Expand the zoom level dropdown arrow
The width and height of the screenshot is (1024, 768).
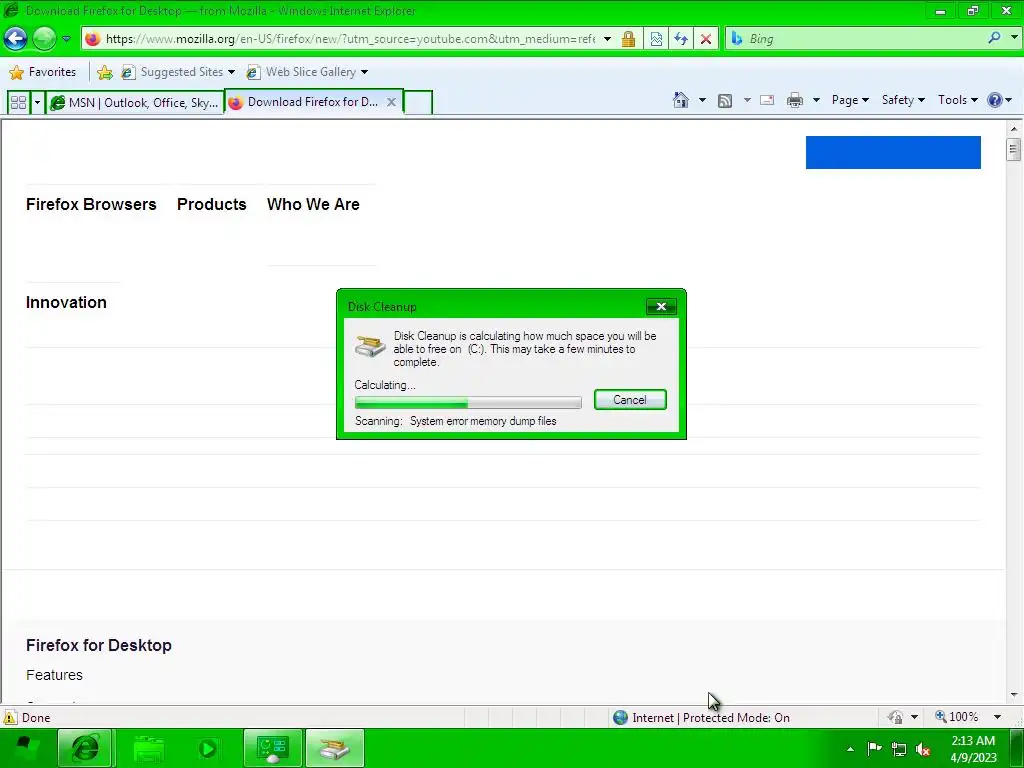pos(997,717)
